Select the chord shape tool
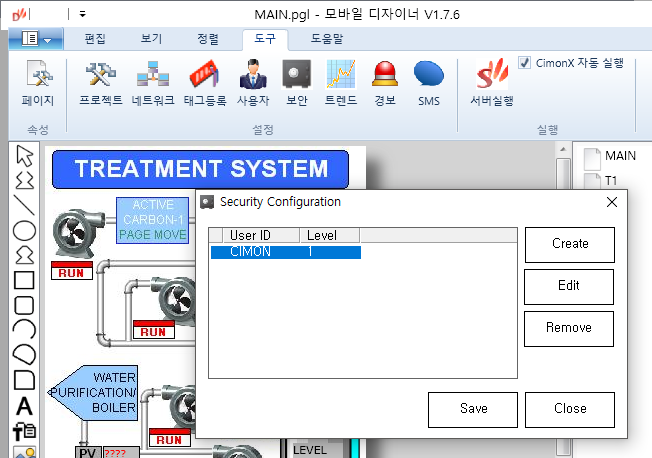652x458 pixels. pos(25,354)
